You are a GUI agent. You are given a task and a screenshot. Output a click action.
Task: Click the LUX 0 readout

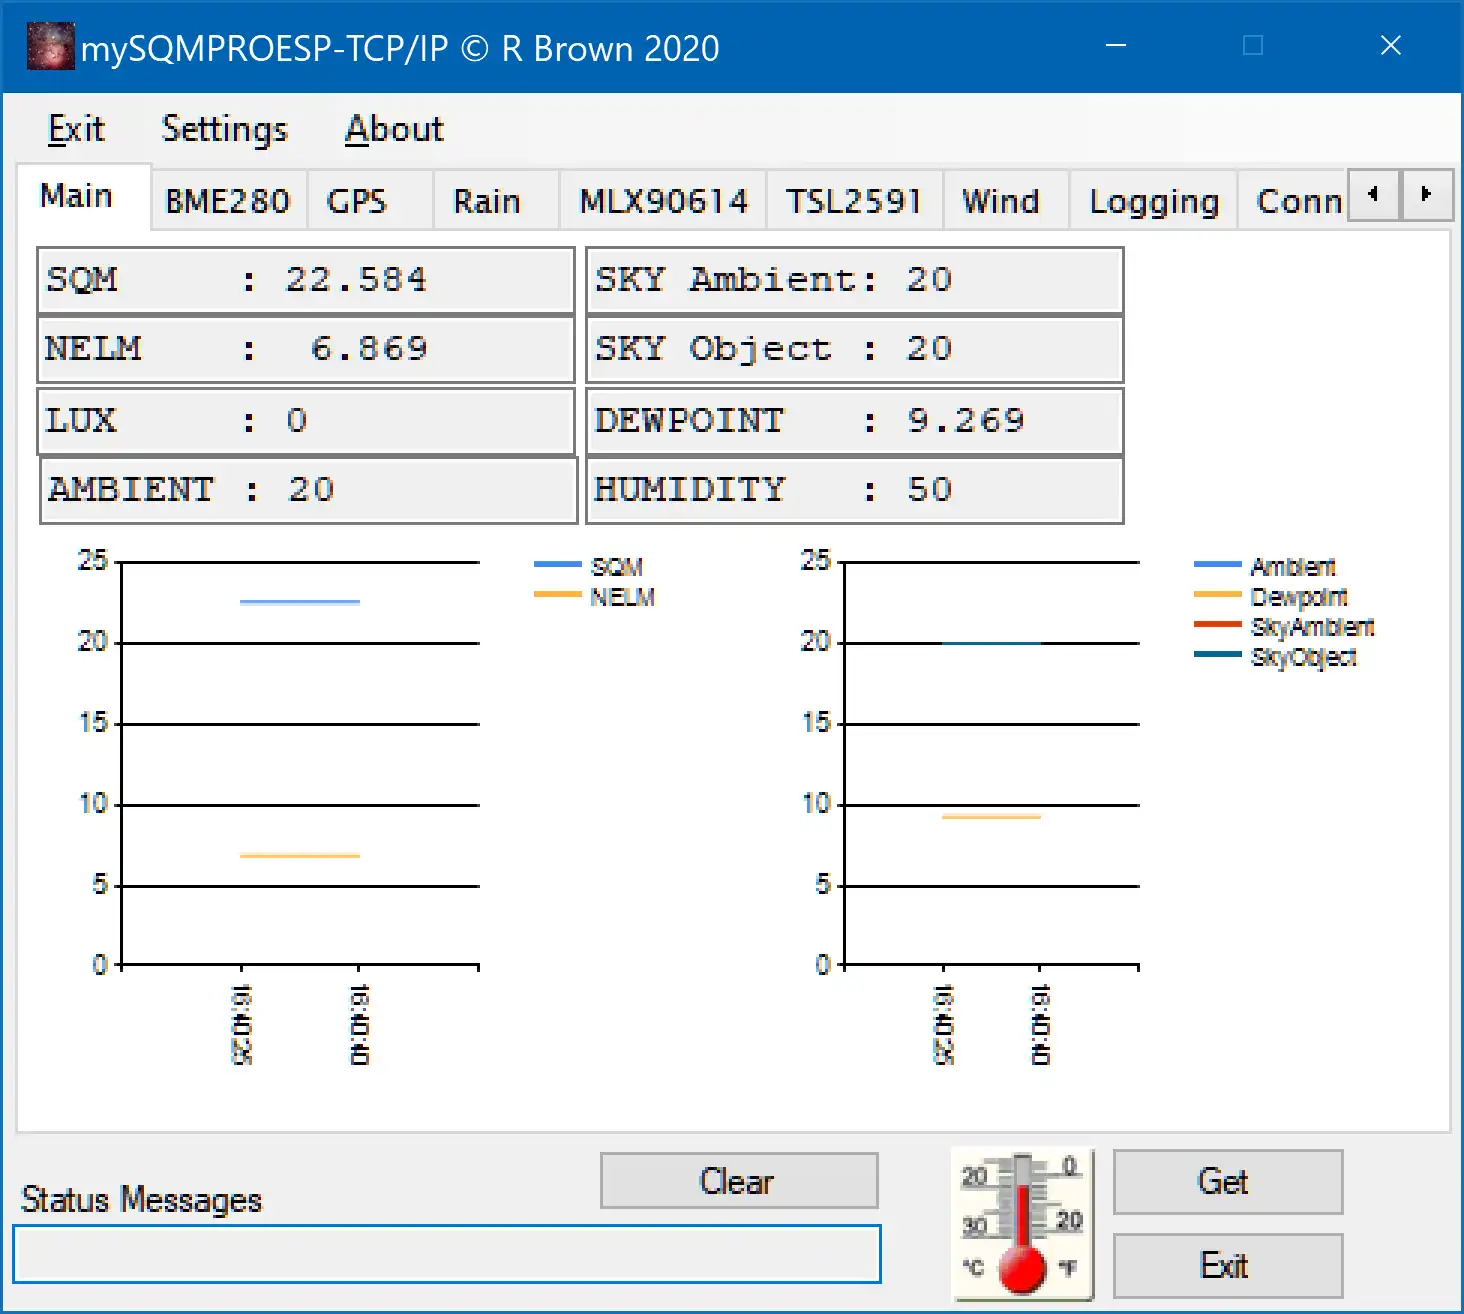coord(306,420)
